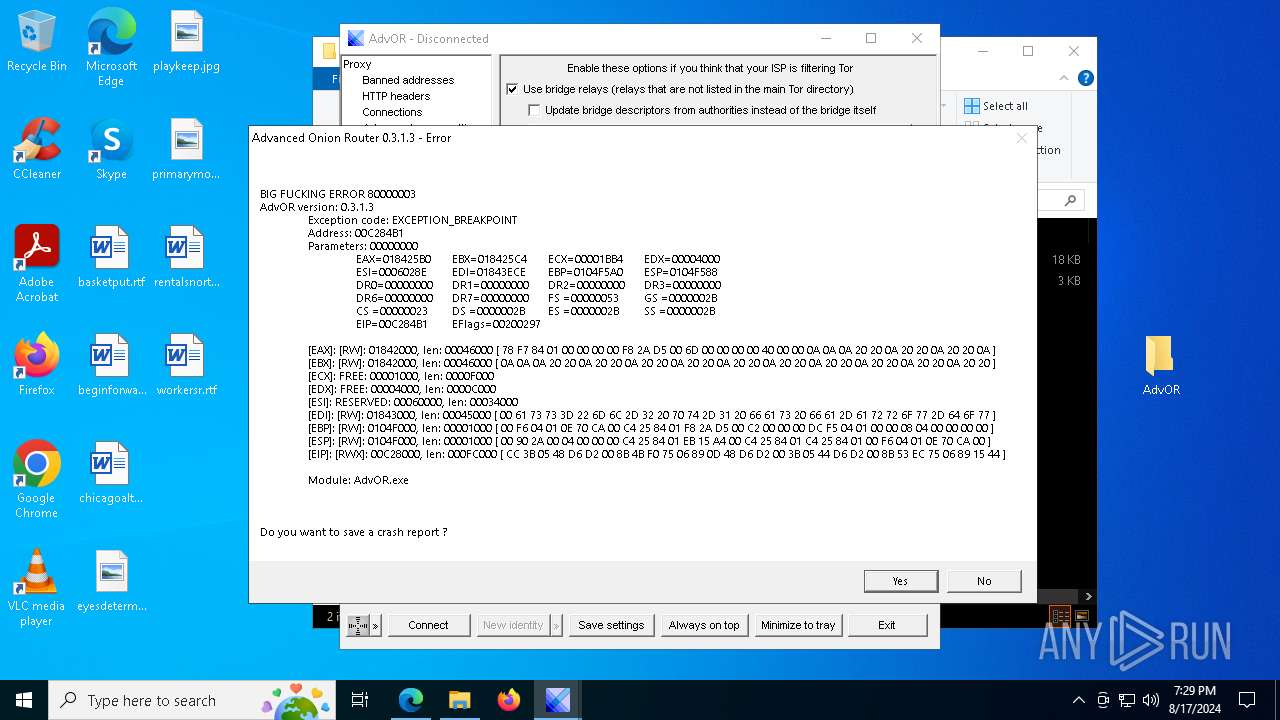Select HTTP headers in the AdvOR tree

pos(396,96)
